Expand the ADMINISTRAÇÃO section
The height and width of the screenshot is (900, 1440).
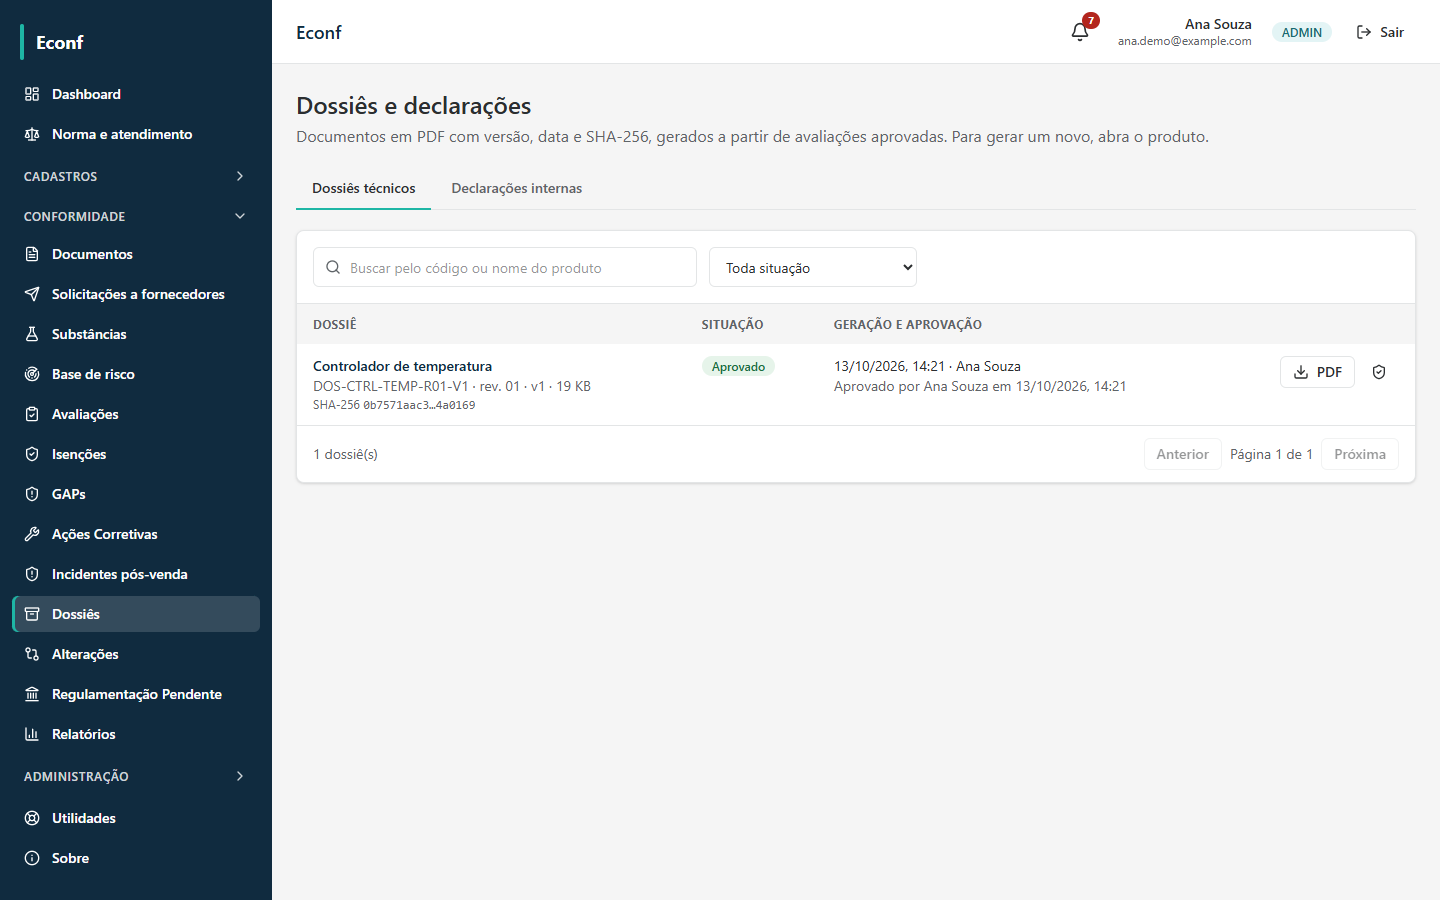[x=136, y=776]
